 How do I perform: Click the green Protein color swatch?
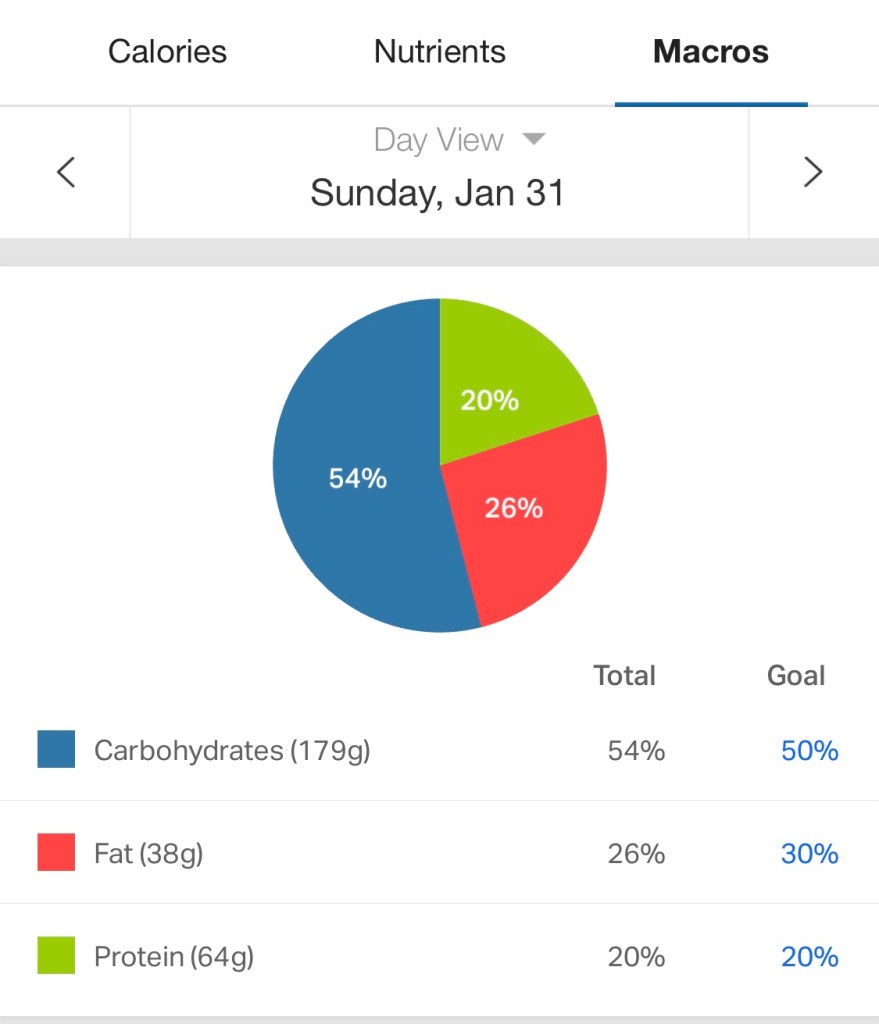(56, 955)
